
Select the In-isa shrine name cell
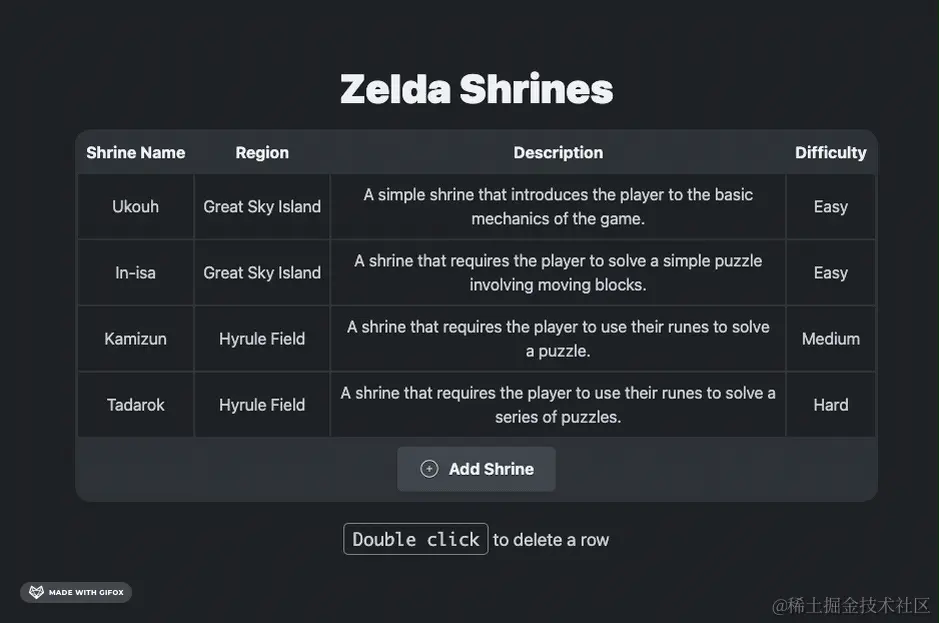coord(135,273)
